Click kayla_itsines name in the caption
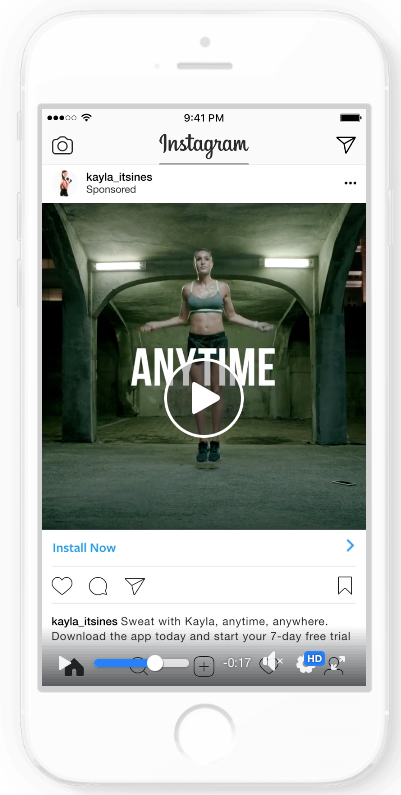This screenshot has width=401, height=795. 85,621
